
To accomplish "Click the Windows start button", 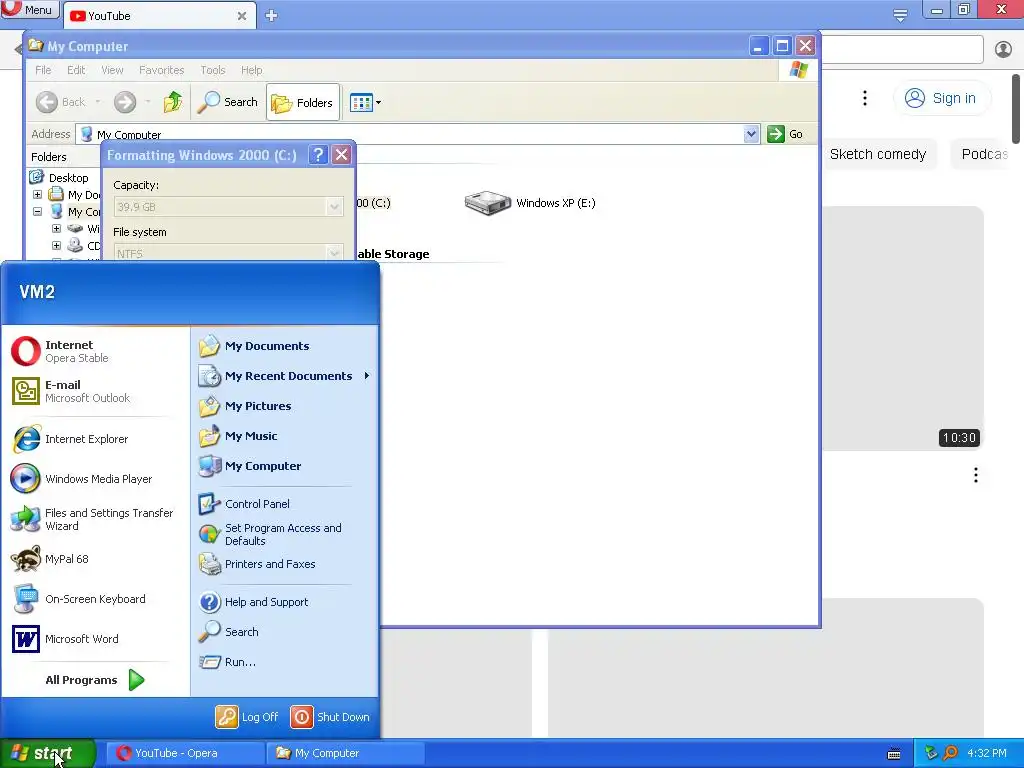I will [47, 753].
